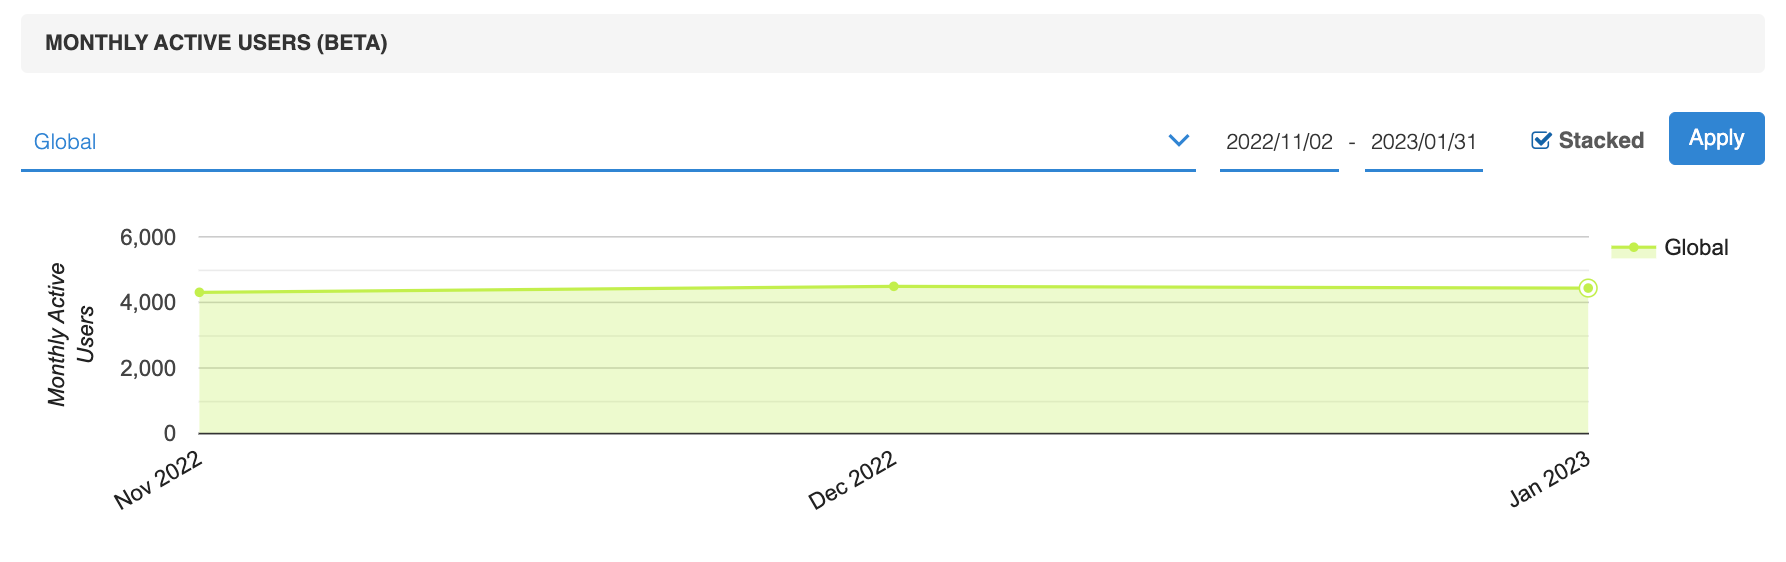Open the Global dropdown chevron
This screenshot has width=1786, height=562.
pyautogui.click(x=1179, y=141)
